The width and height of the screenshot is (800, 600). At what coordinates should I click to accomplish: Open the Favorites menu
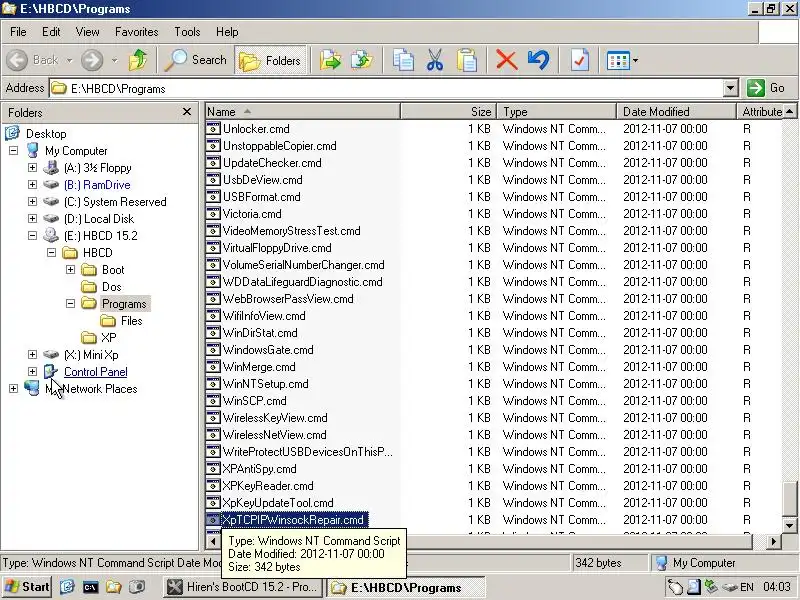[136, 32]
